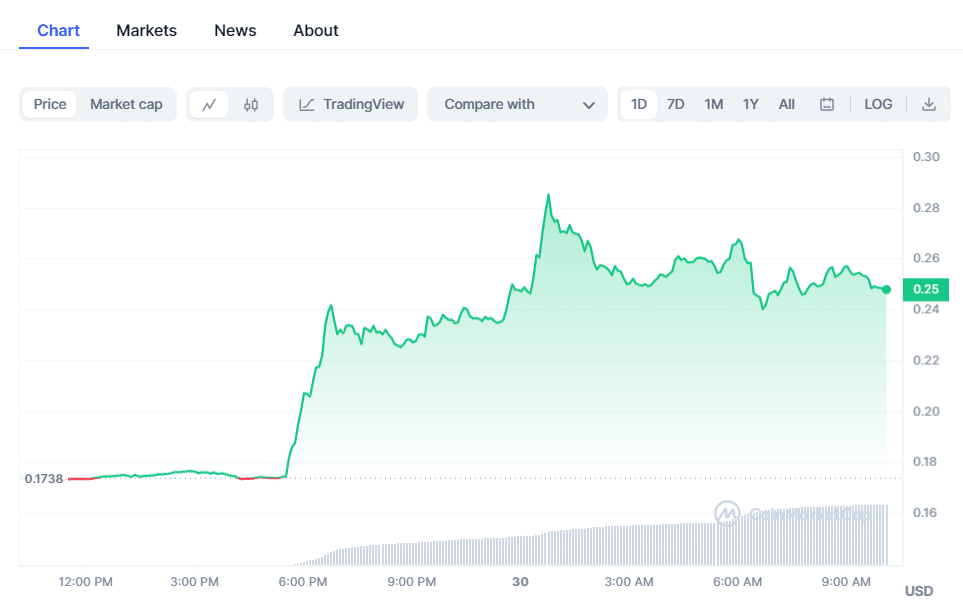Click the 3:00 AM axis label
963x611 pixels.
tap(629, 582)
